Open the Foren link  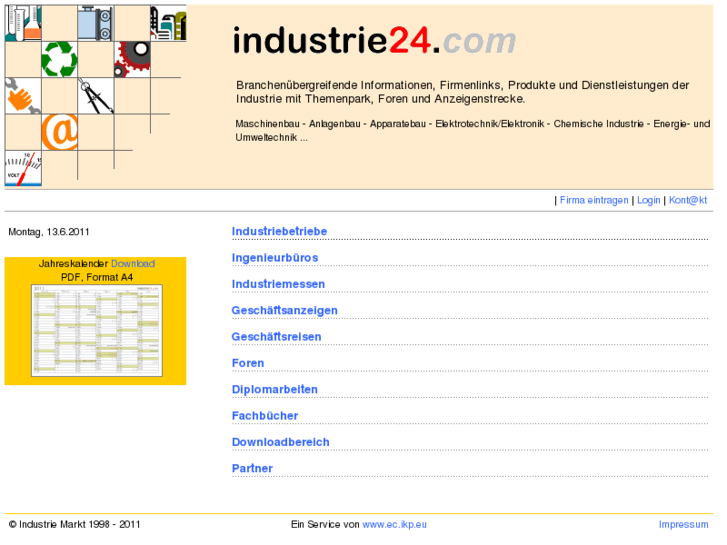(x=248, y=363)
